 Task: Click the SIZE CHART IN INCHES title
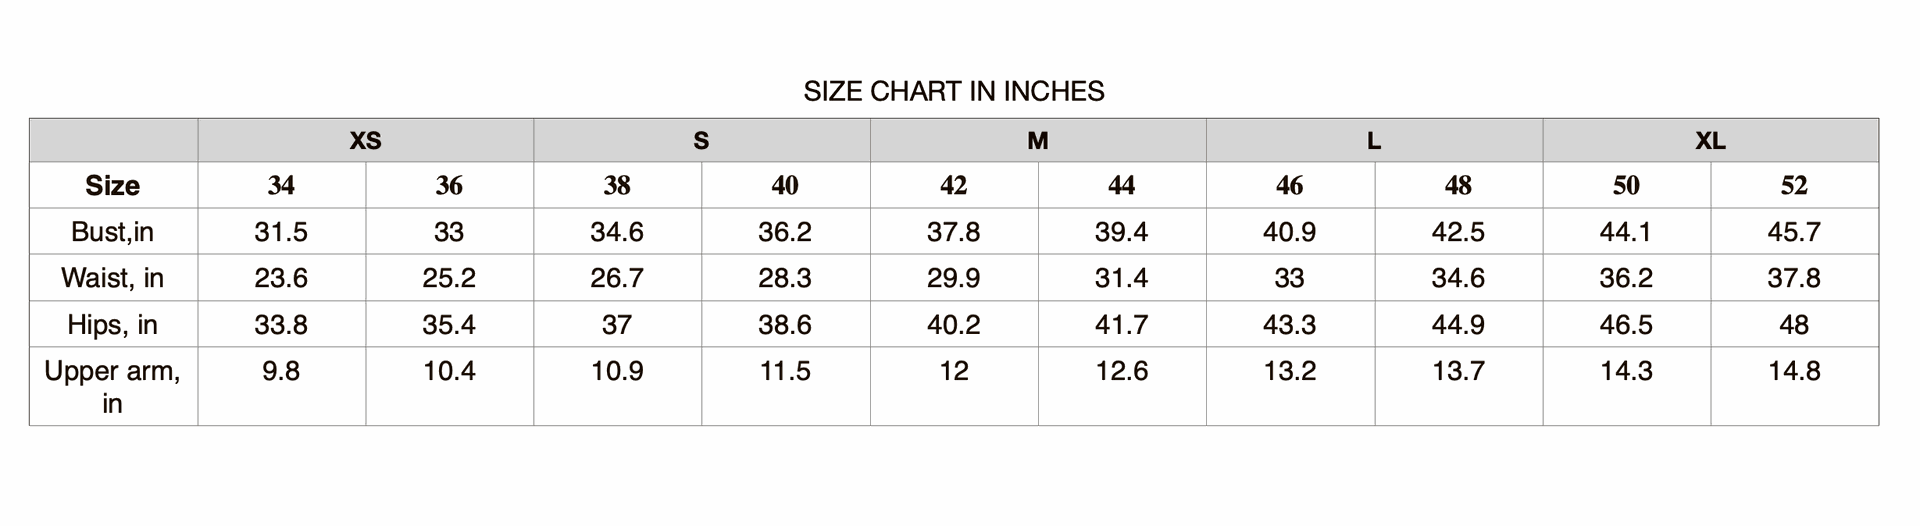(x=954, y=91)
